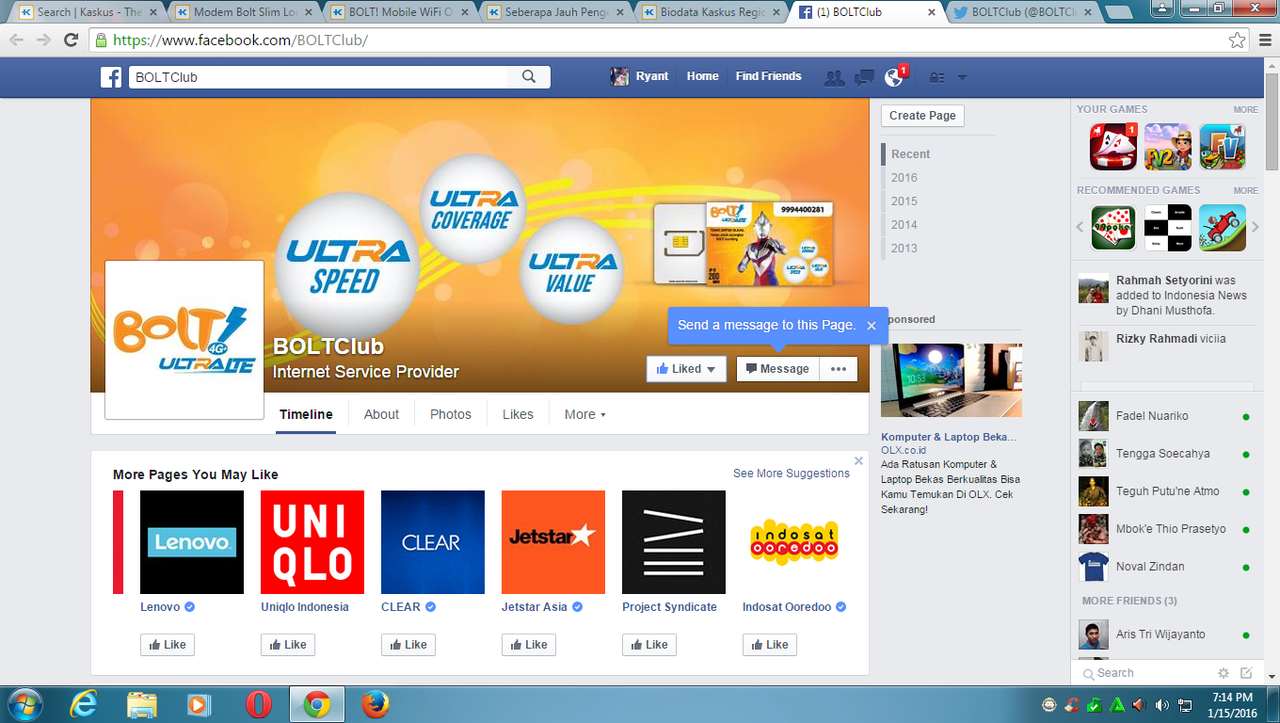Open the messages icon in top bar

coord(864,77)
